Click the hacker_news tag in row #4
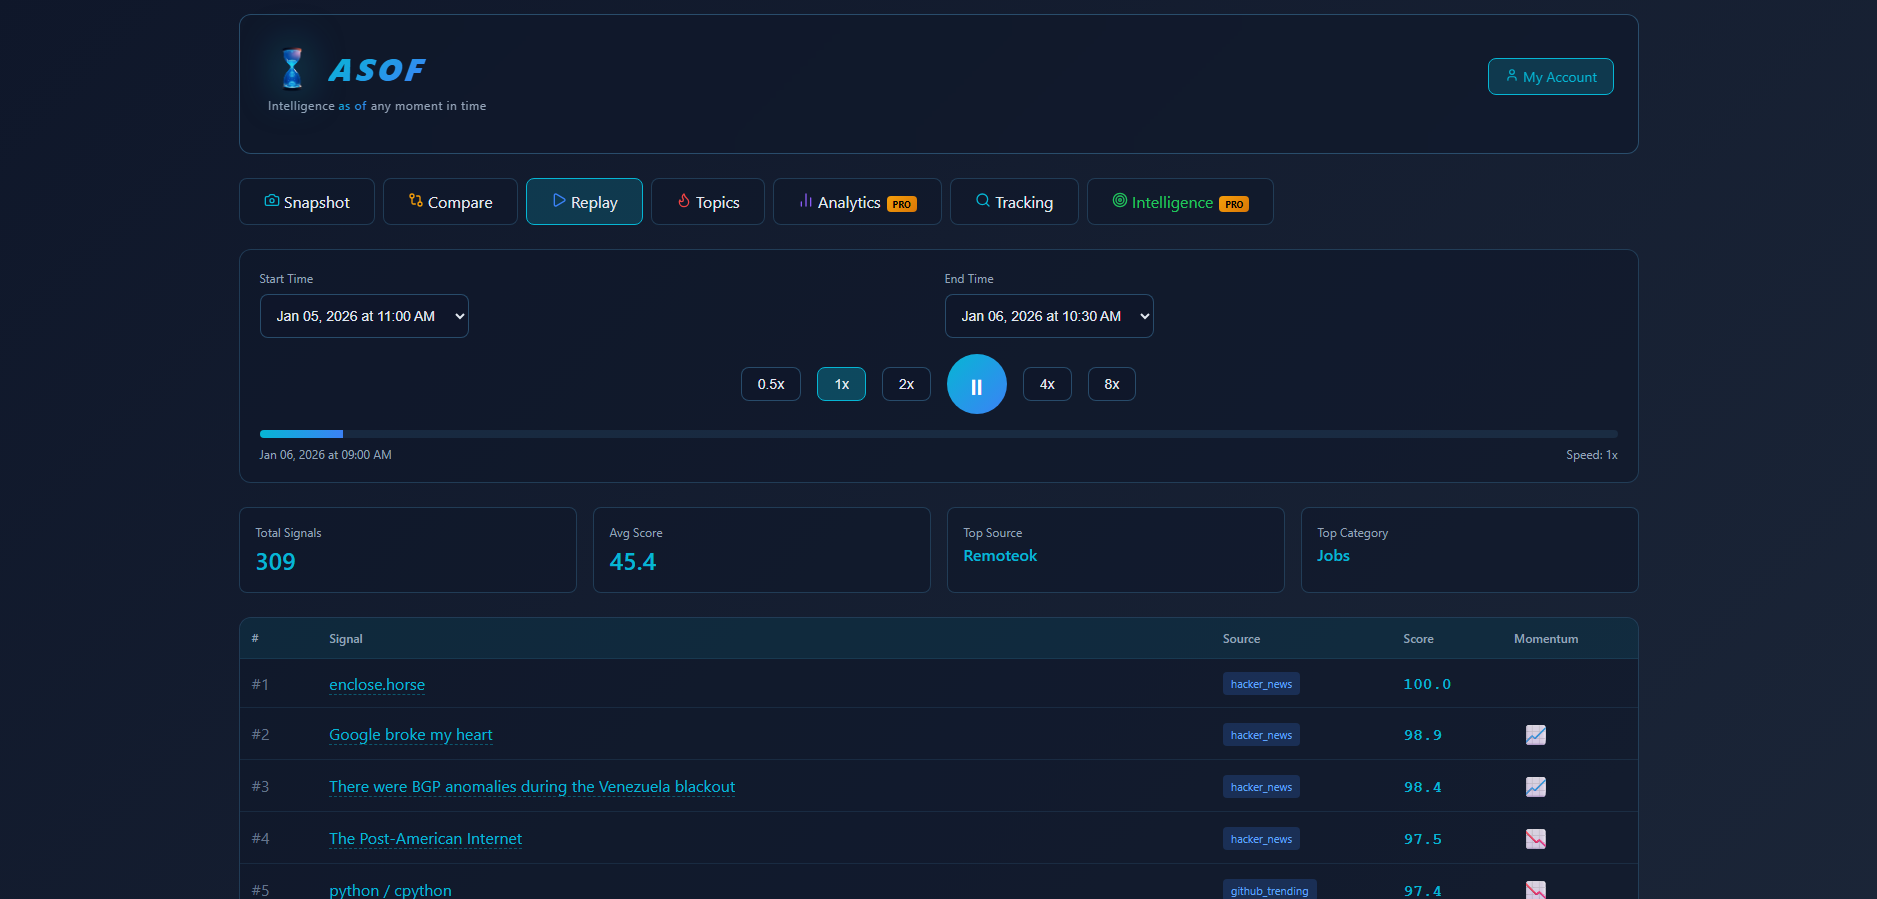1877x899 pixels. pos(1261,839)
